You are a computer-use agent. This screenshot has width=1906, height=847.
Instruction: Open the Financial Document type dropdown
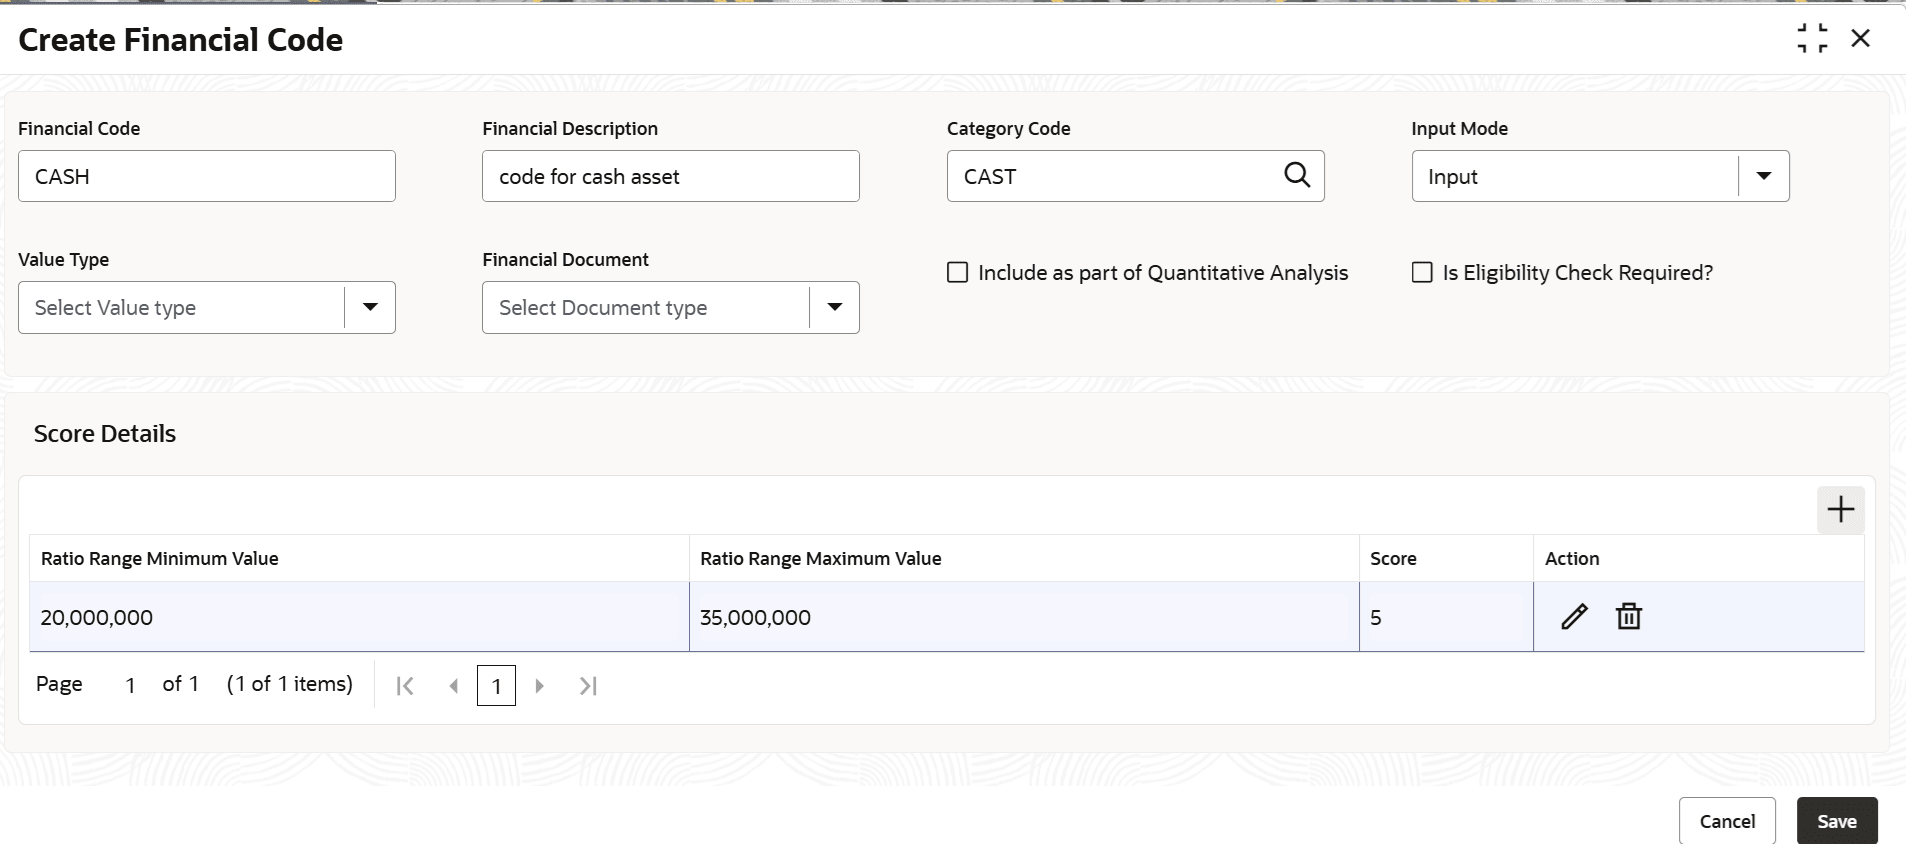[x=834, y=307]
